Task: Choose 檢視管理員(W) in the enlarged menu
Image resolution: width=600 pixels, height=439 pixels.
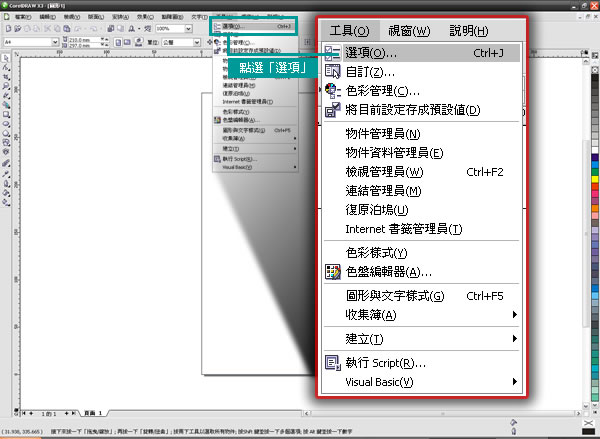Action: coord(421,172)
